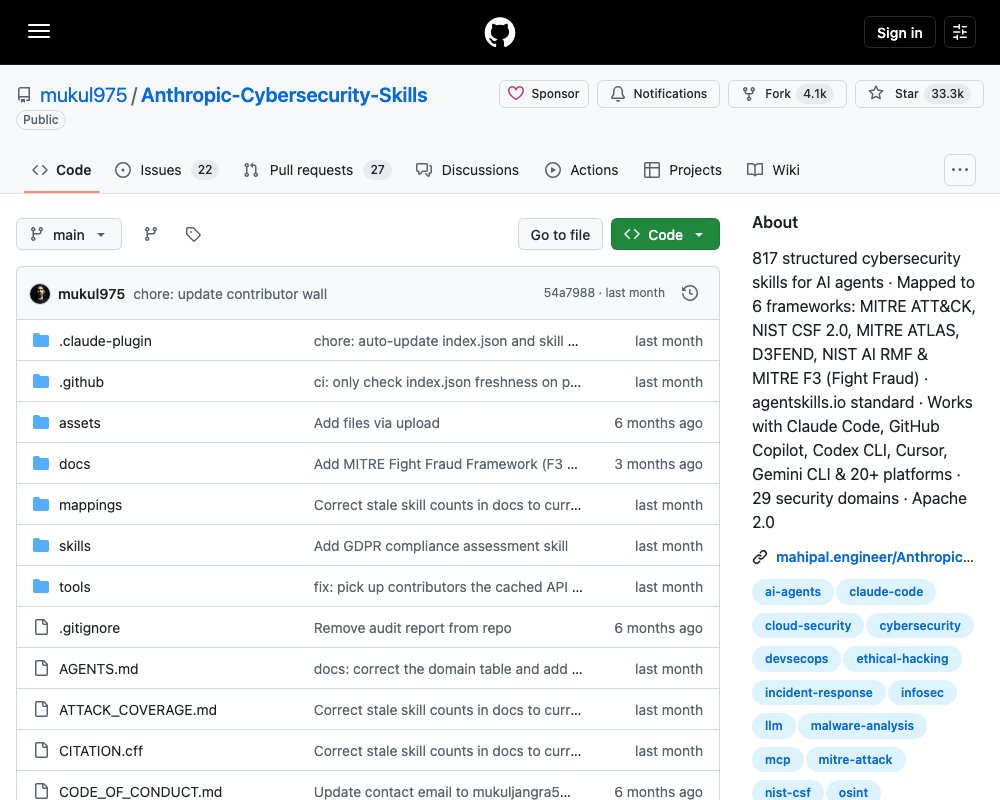Click the AGENTS.md file icon
Screen dimensions: 1000x800
(41, 669)
